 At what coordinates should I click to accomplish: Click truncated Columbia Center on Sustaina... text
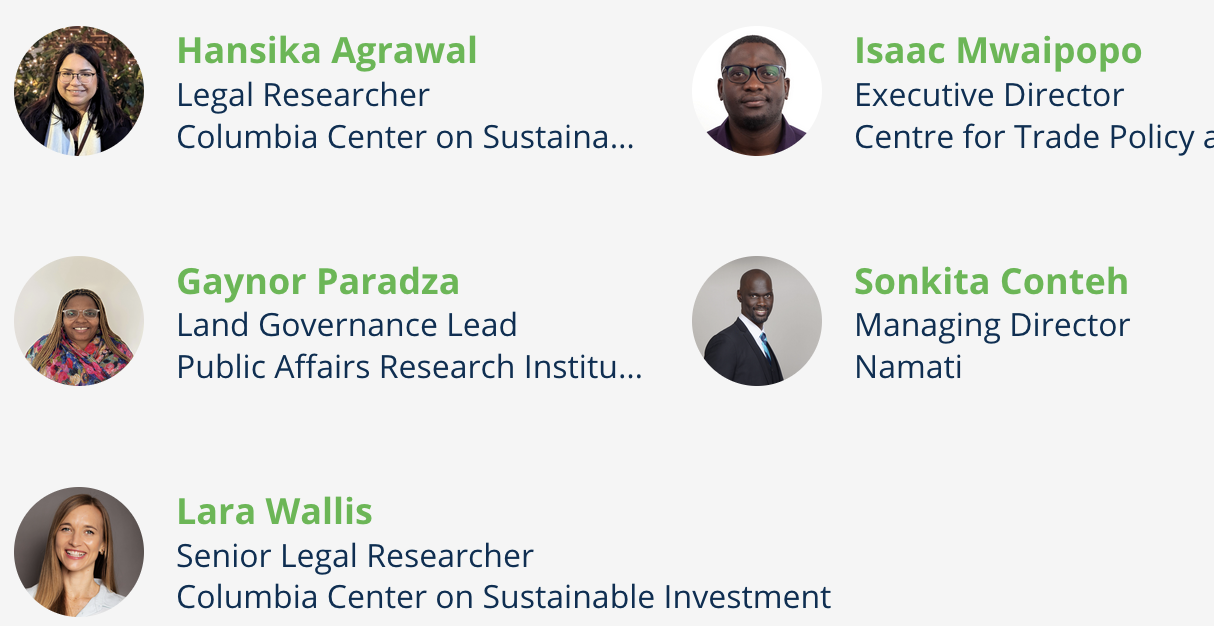pyautogui.click(x=406, y=137)
